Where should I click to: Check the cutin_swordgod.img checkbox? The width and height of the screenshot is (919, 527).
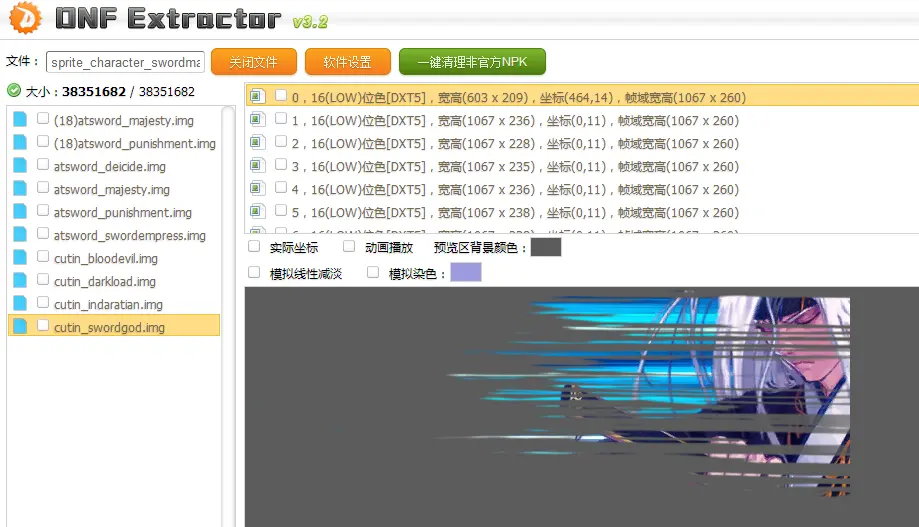coord(43,325)
